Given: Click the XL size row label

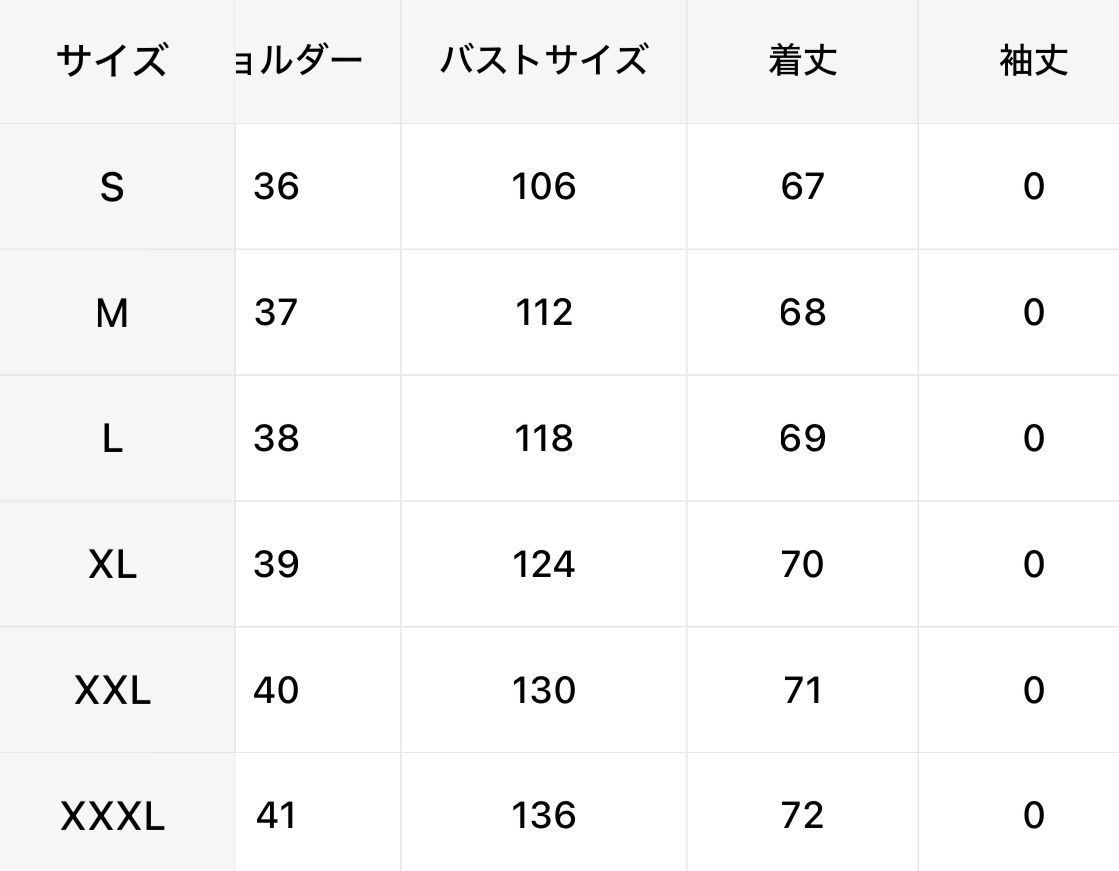Looking at the screenshot, I should tap(111, 565).
